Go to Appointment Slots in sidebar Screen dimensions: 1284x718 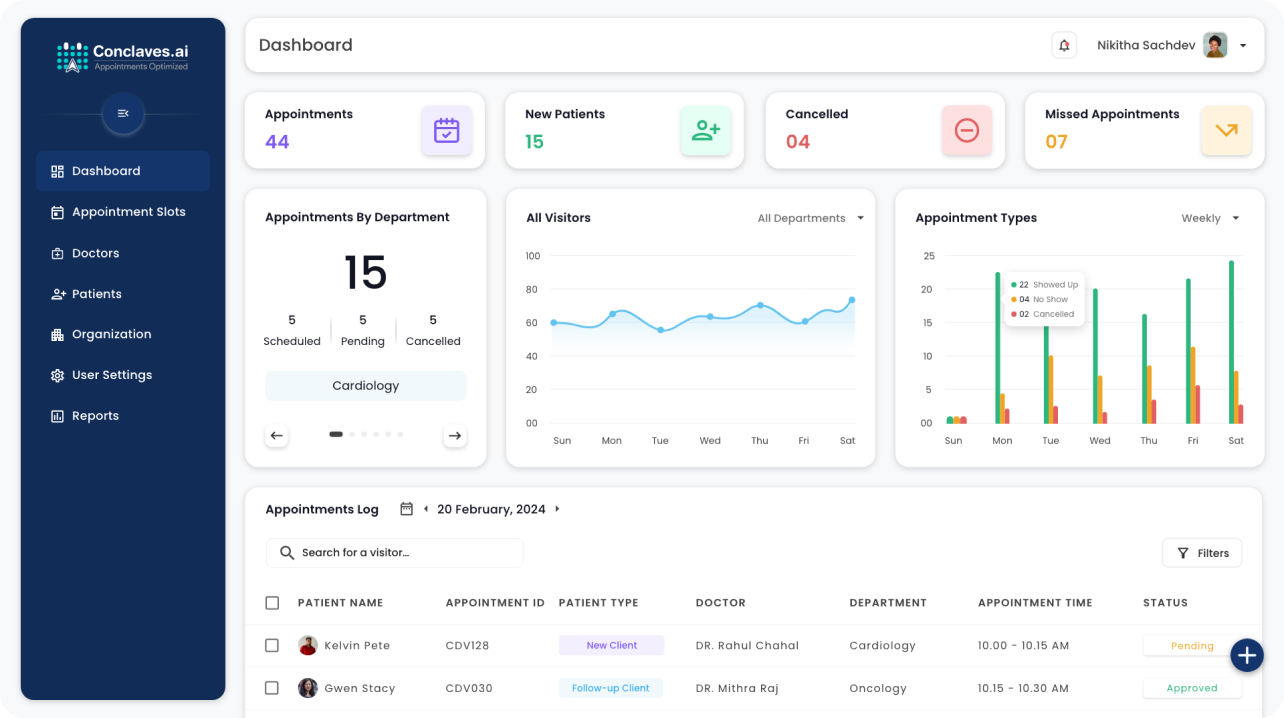coord(128,212)
